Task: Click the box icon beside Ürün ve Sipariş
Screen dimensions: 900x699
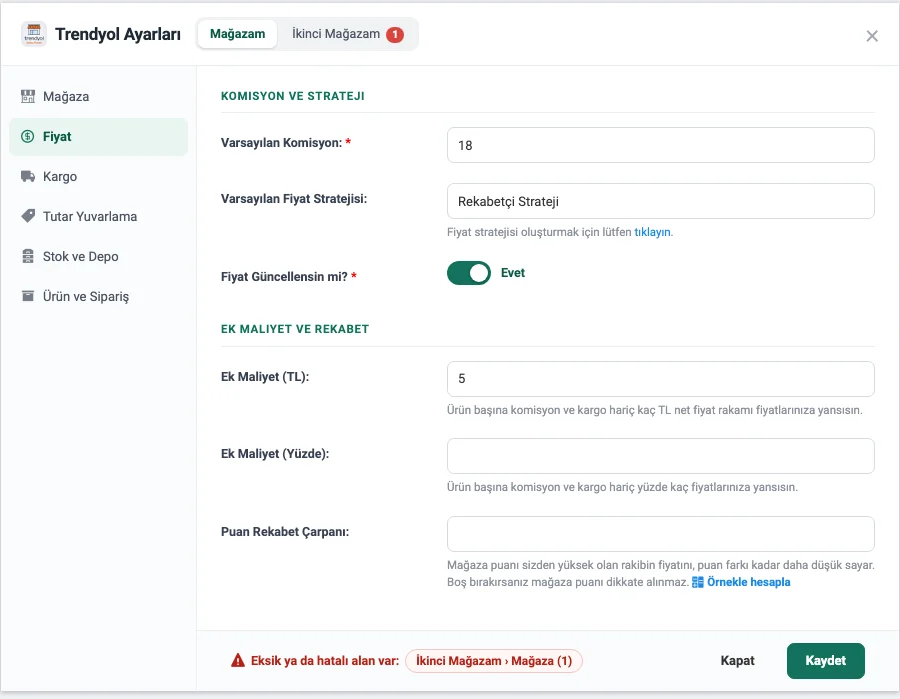Action: coord(28,296)
